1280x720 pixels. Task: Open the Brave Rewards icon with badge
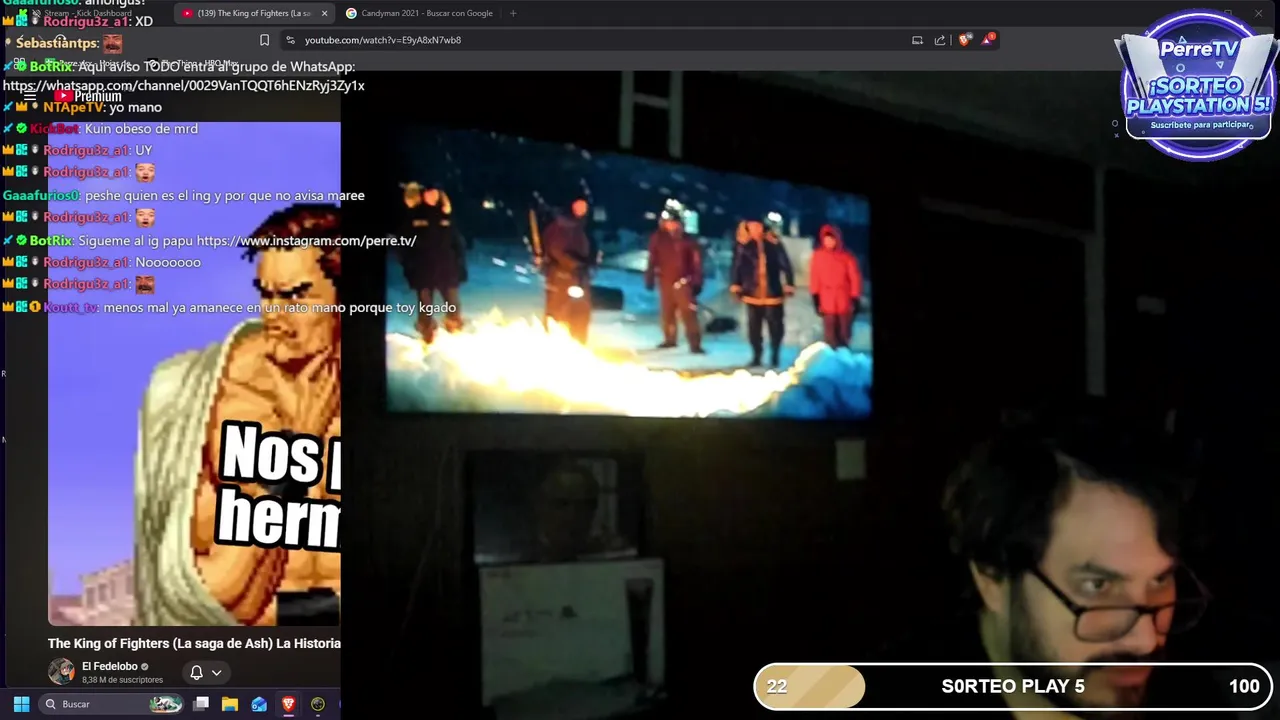click(988, 40)
